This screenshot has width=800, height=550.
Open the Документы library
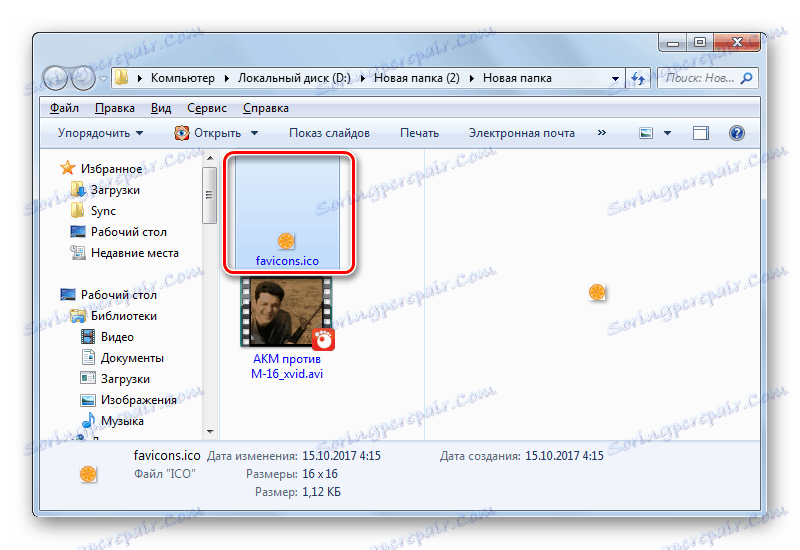[x=132, y=358]
